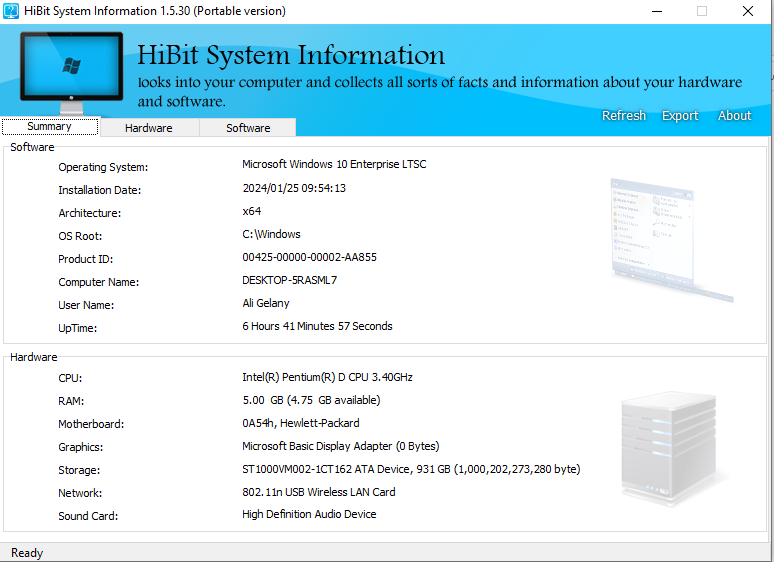Click the HiBit app icon in title bar

(x=11, y=11)
